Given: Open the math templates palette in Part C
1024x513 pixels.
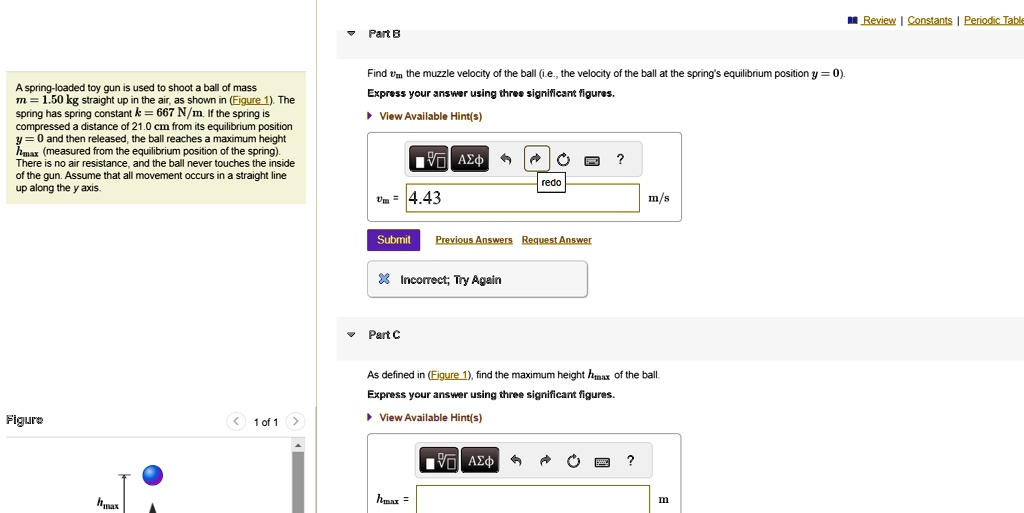Looking at the screenshot, I should click(x=439, y=461).
